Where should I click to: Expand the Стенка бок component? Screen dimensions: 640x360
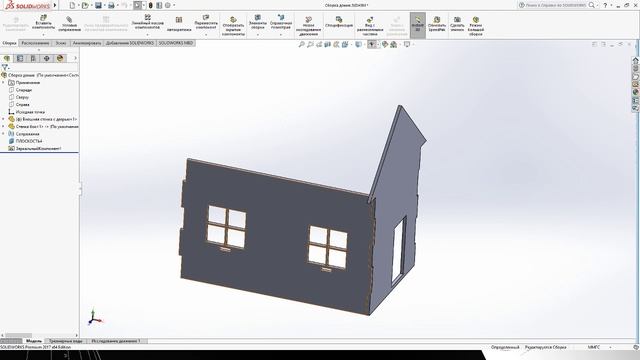click(3, 127)
